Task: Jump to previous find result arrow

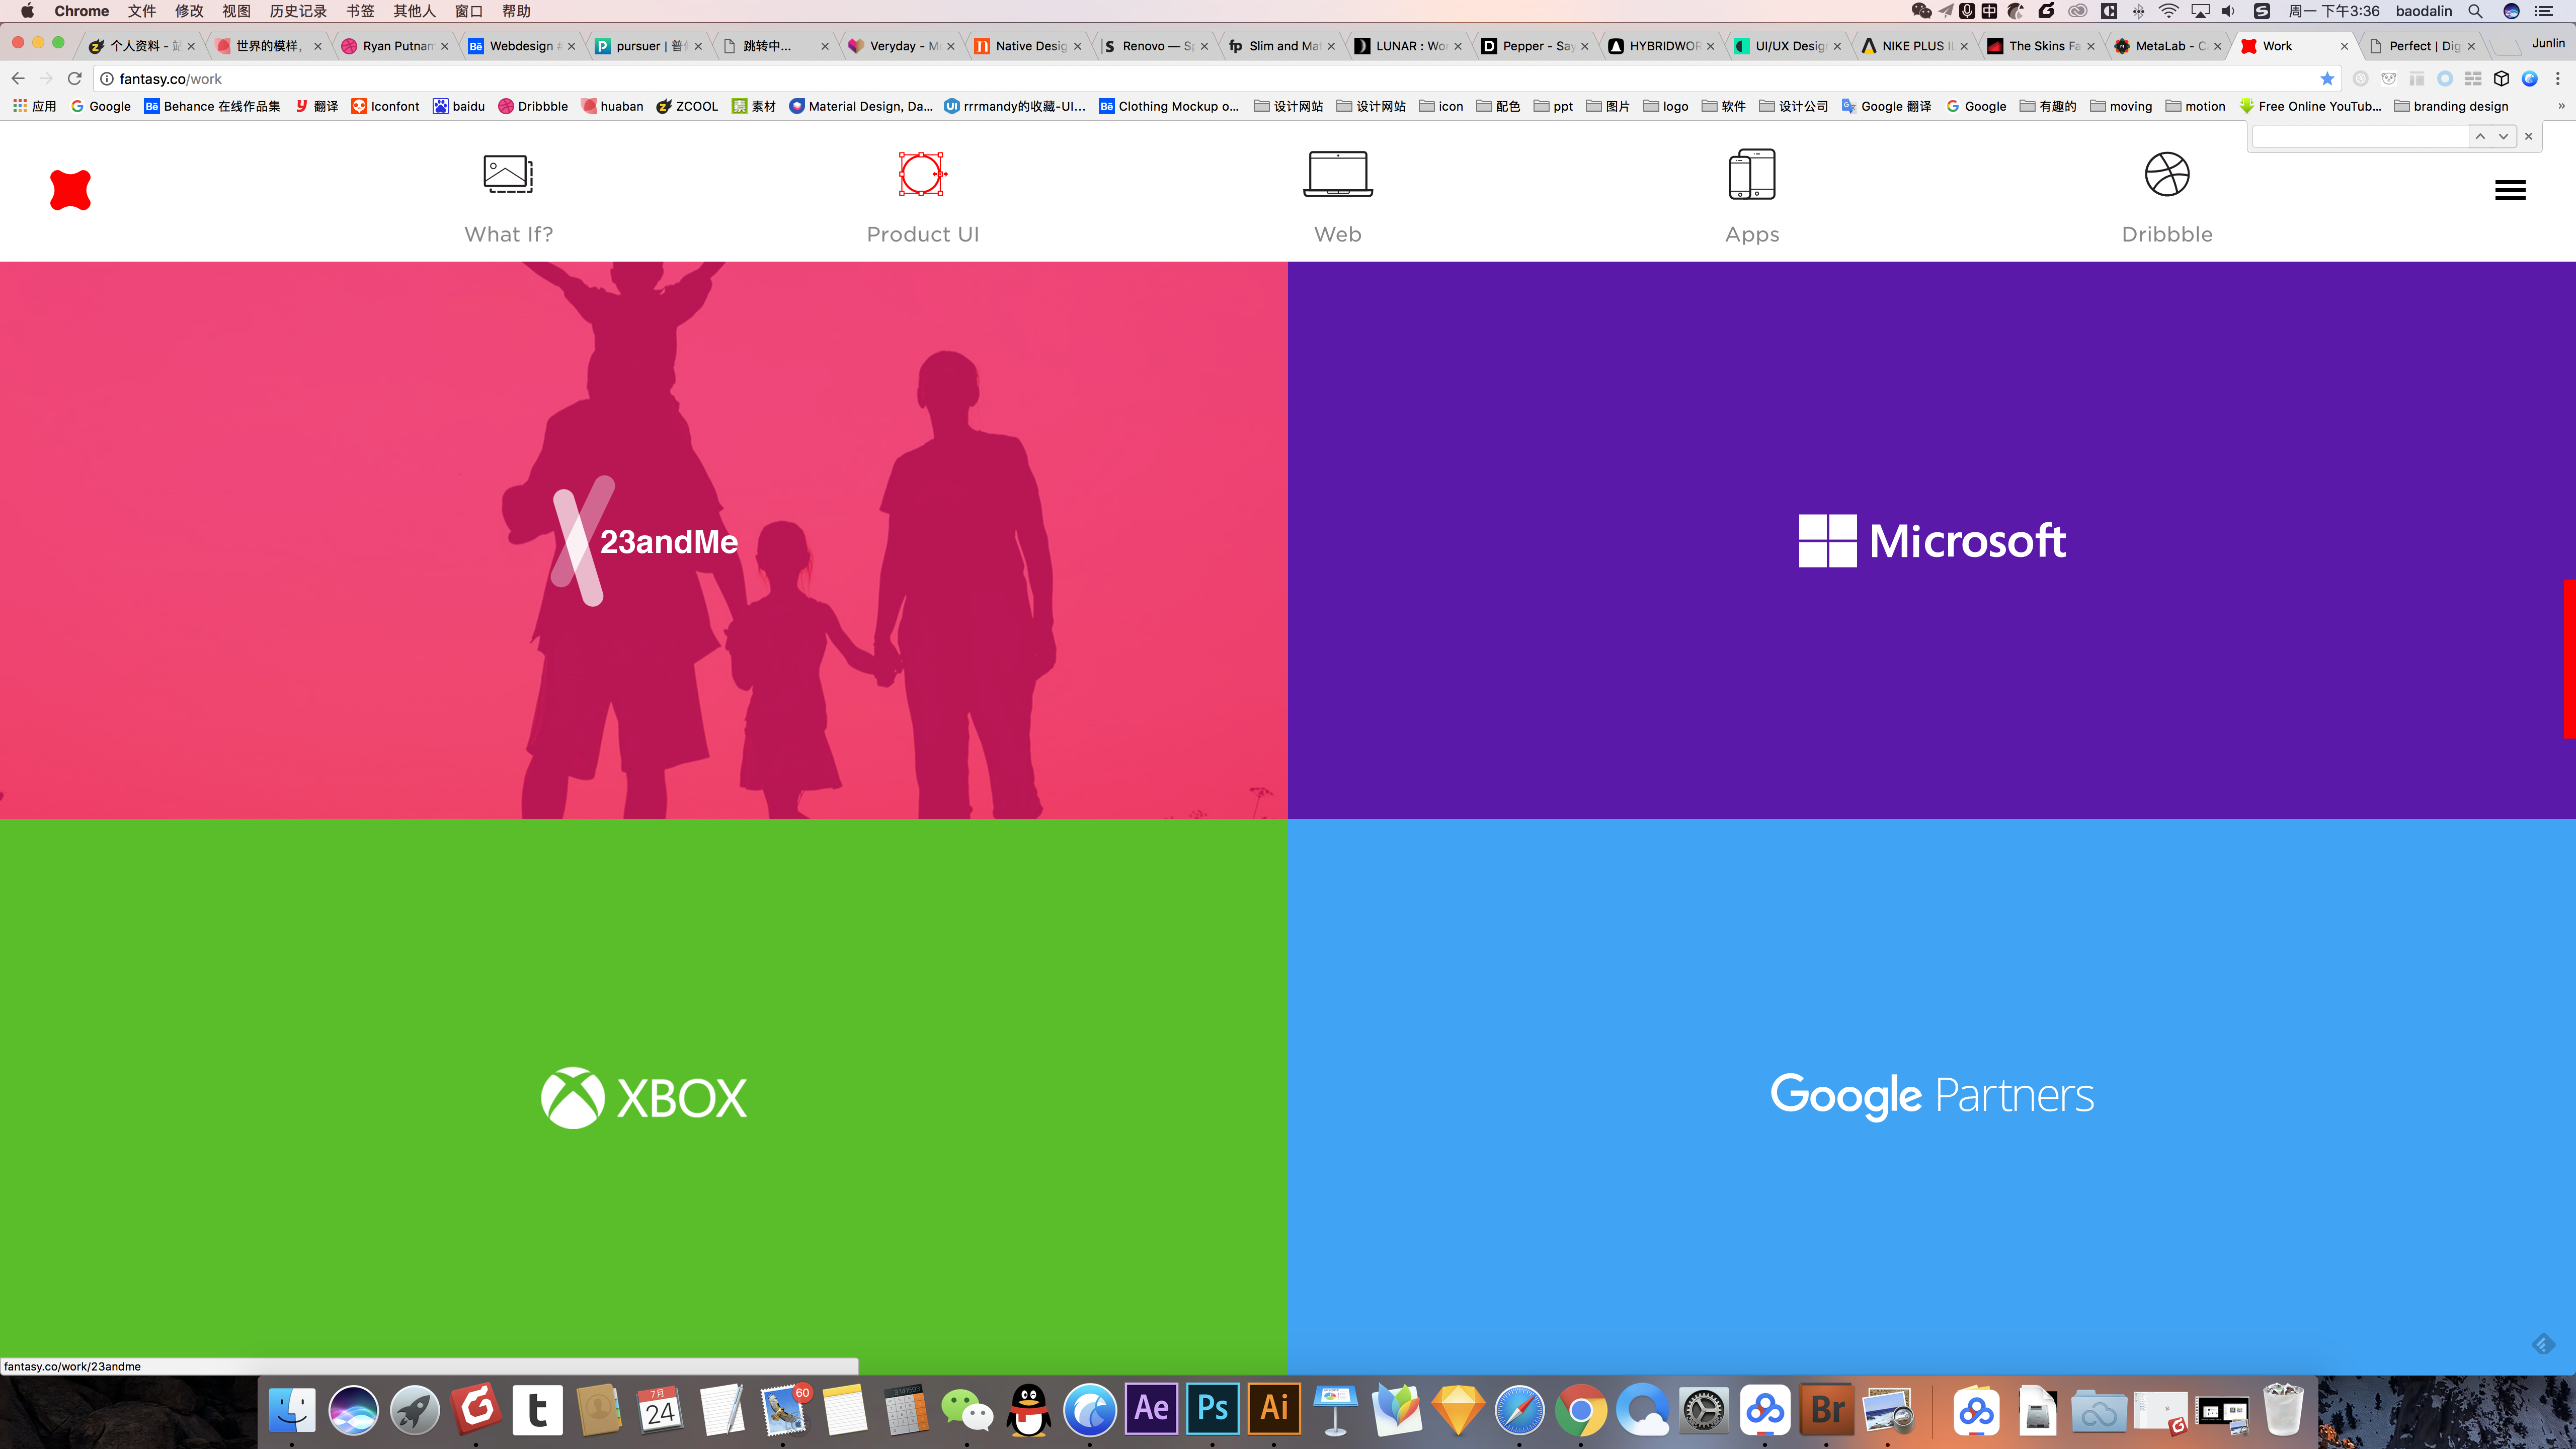Action: point(2480,136)
